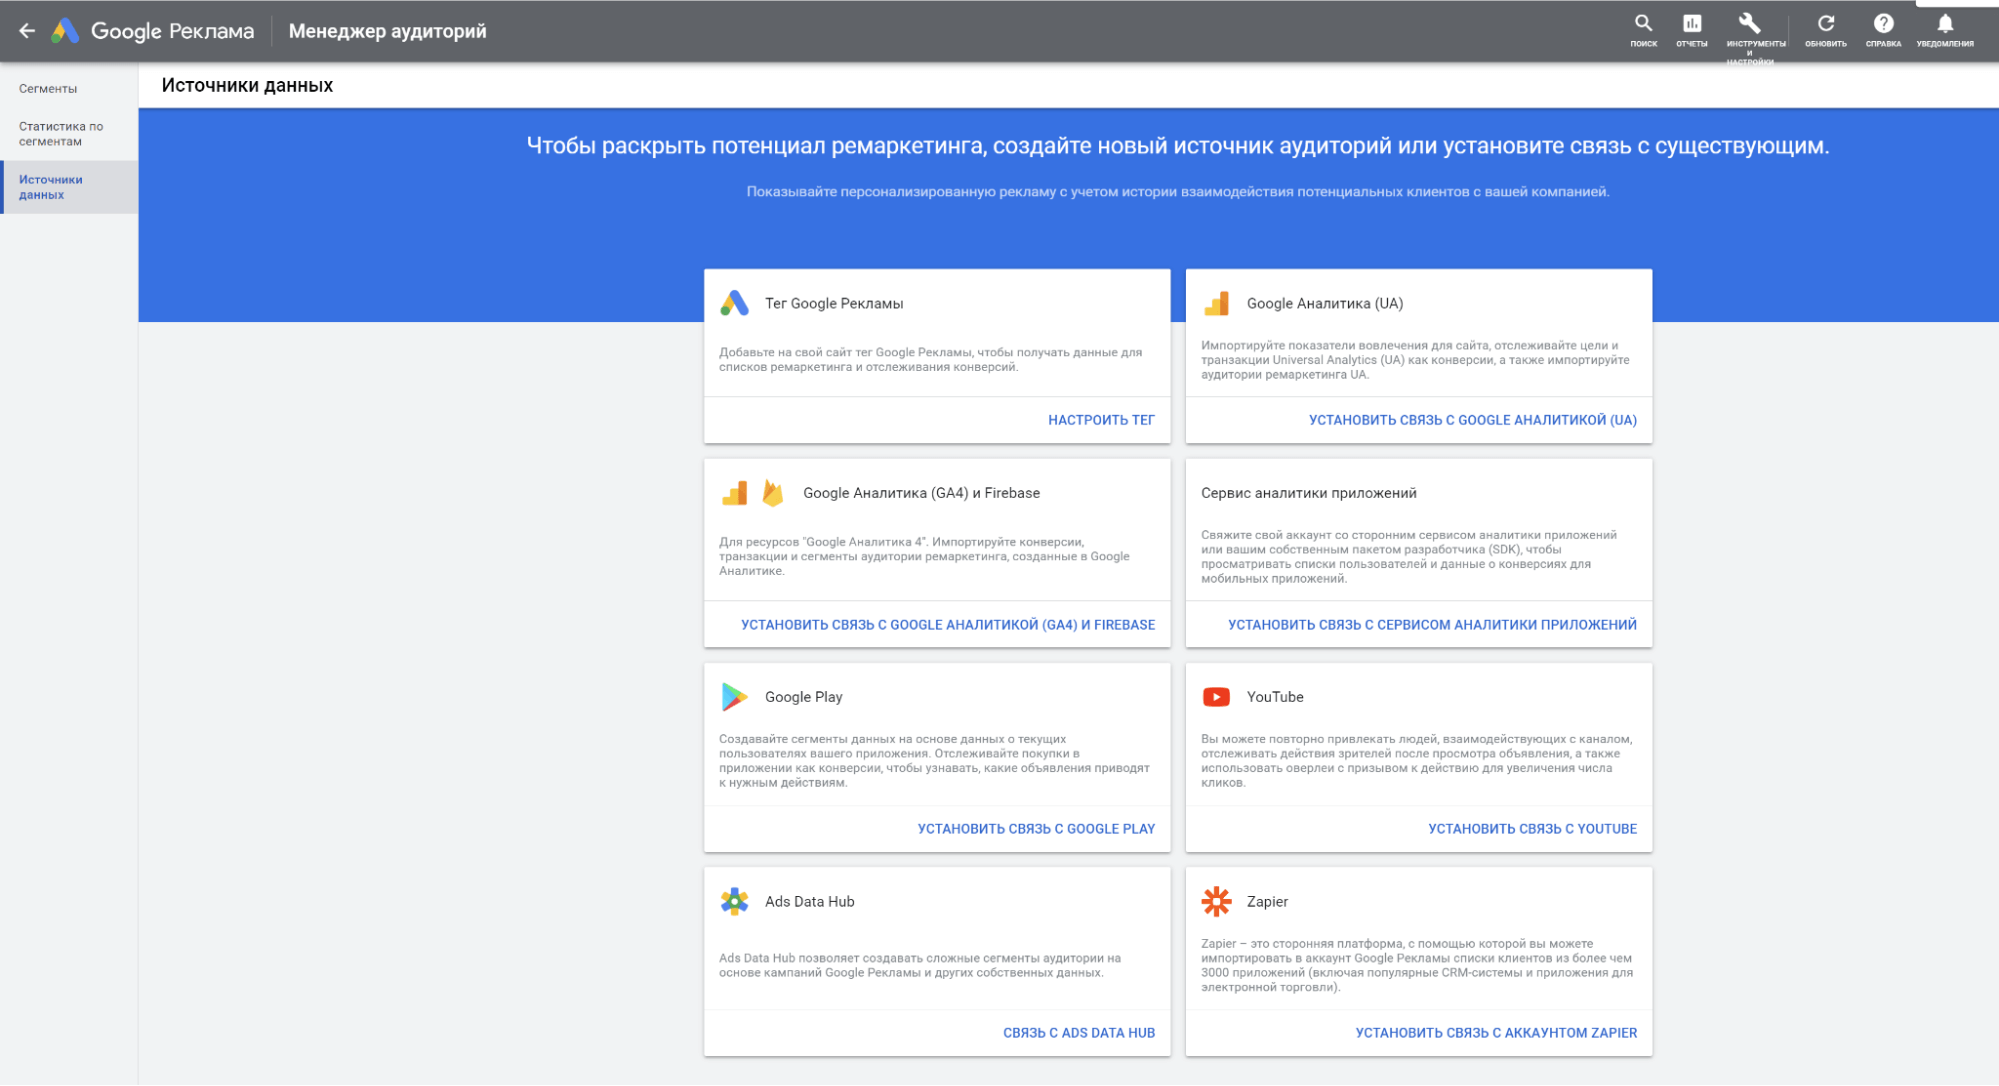Screen dimensions: 1999x1086
Task: Click link to connect GA4 and Firebase
Action: click(x=947, y=625)
